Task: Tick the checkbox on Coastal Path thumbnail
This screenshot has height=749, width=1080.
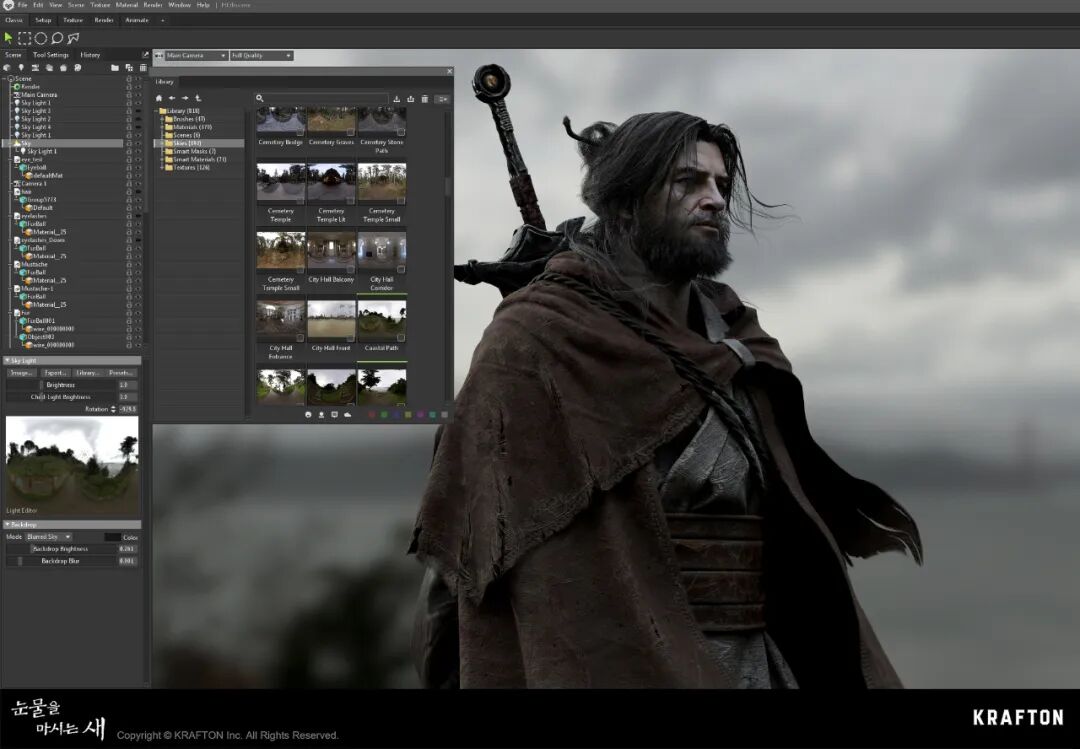Action: tap(401, 338)
